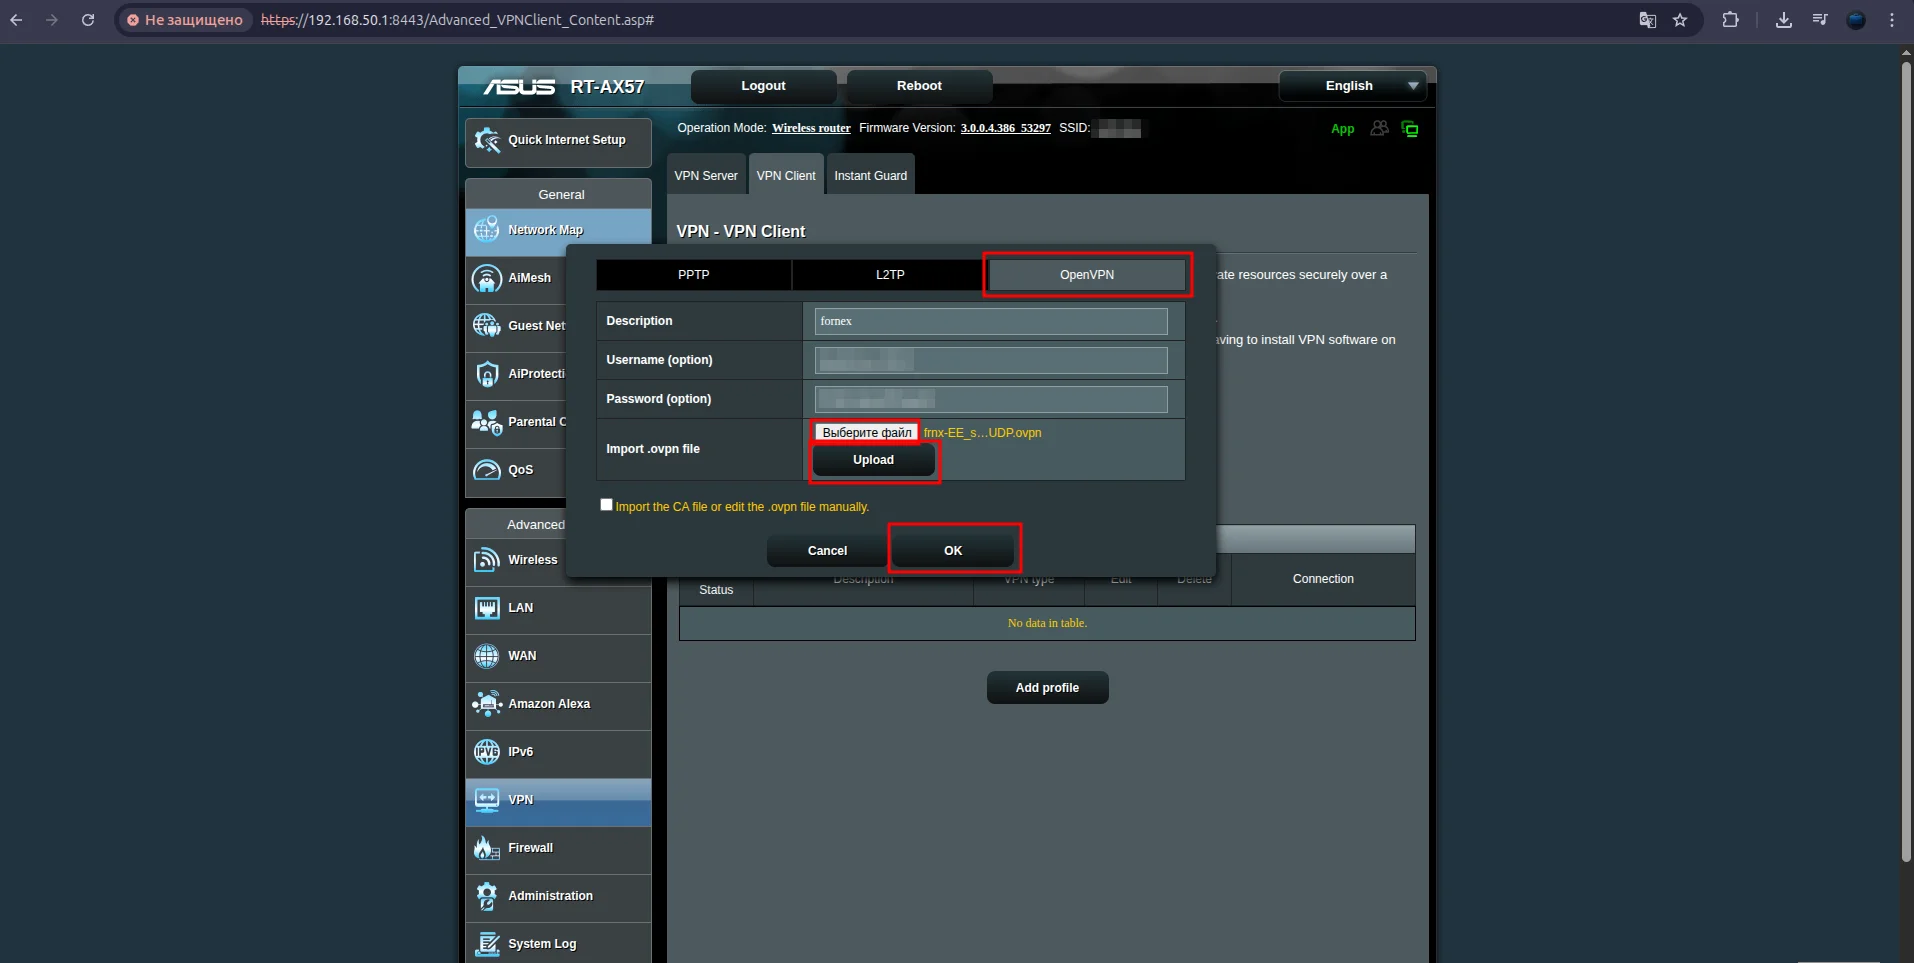Bookmark this page with star icon
Image resolution: width=1914 pixels, height=963 pixels.
pos(1680,20)
